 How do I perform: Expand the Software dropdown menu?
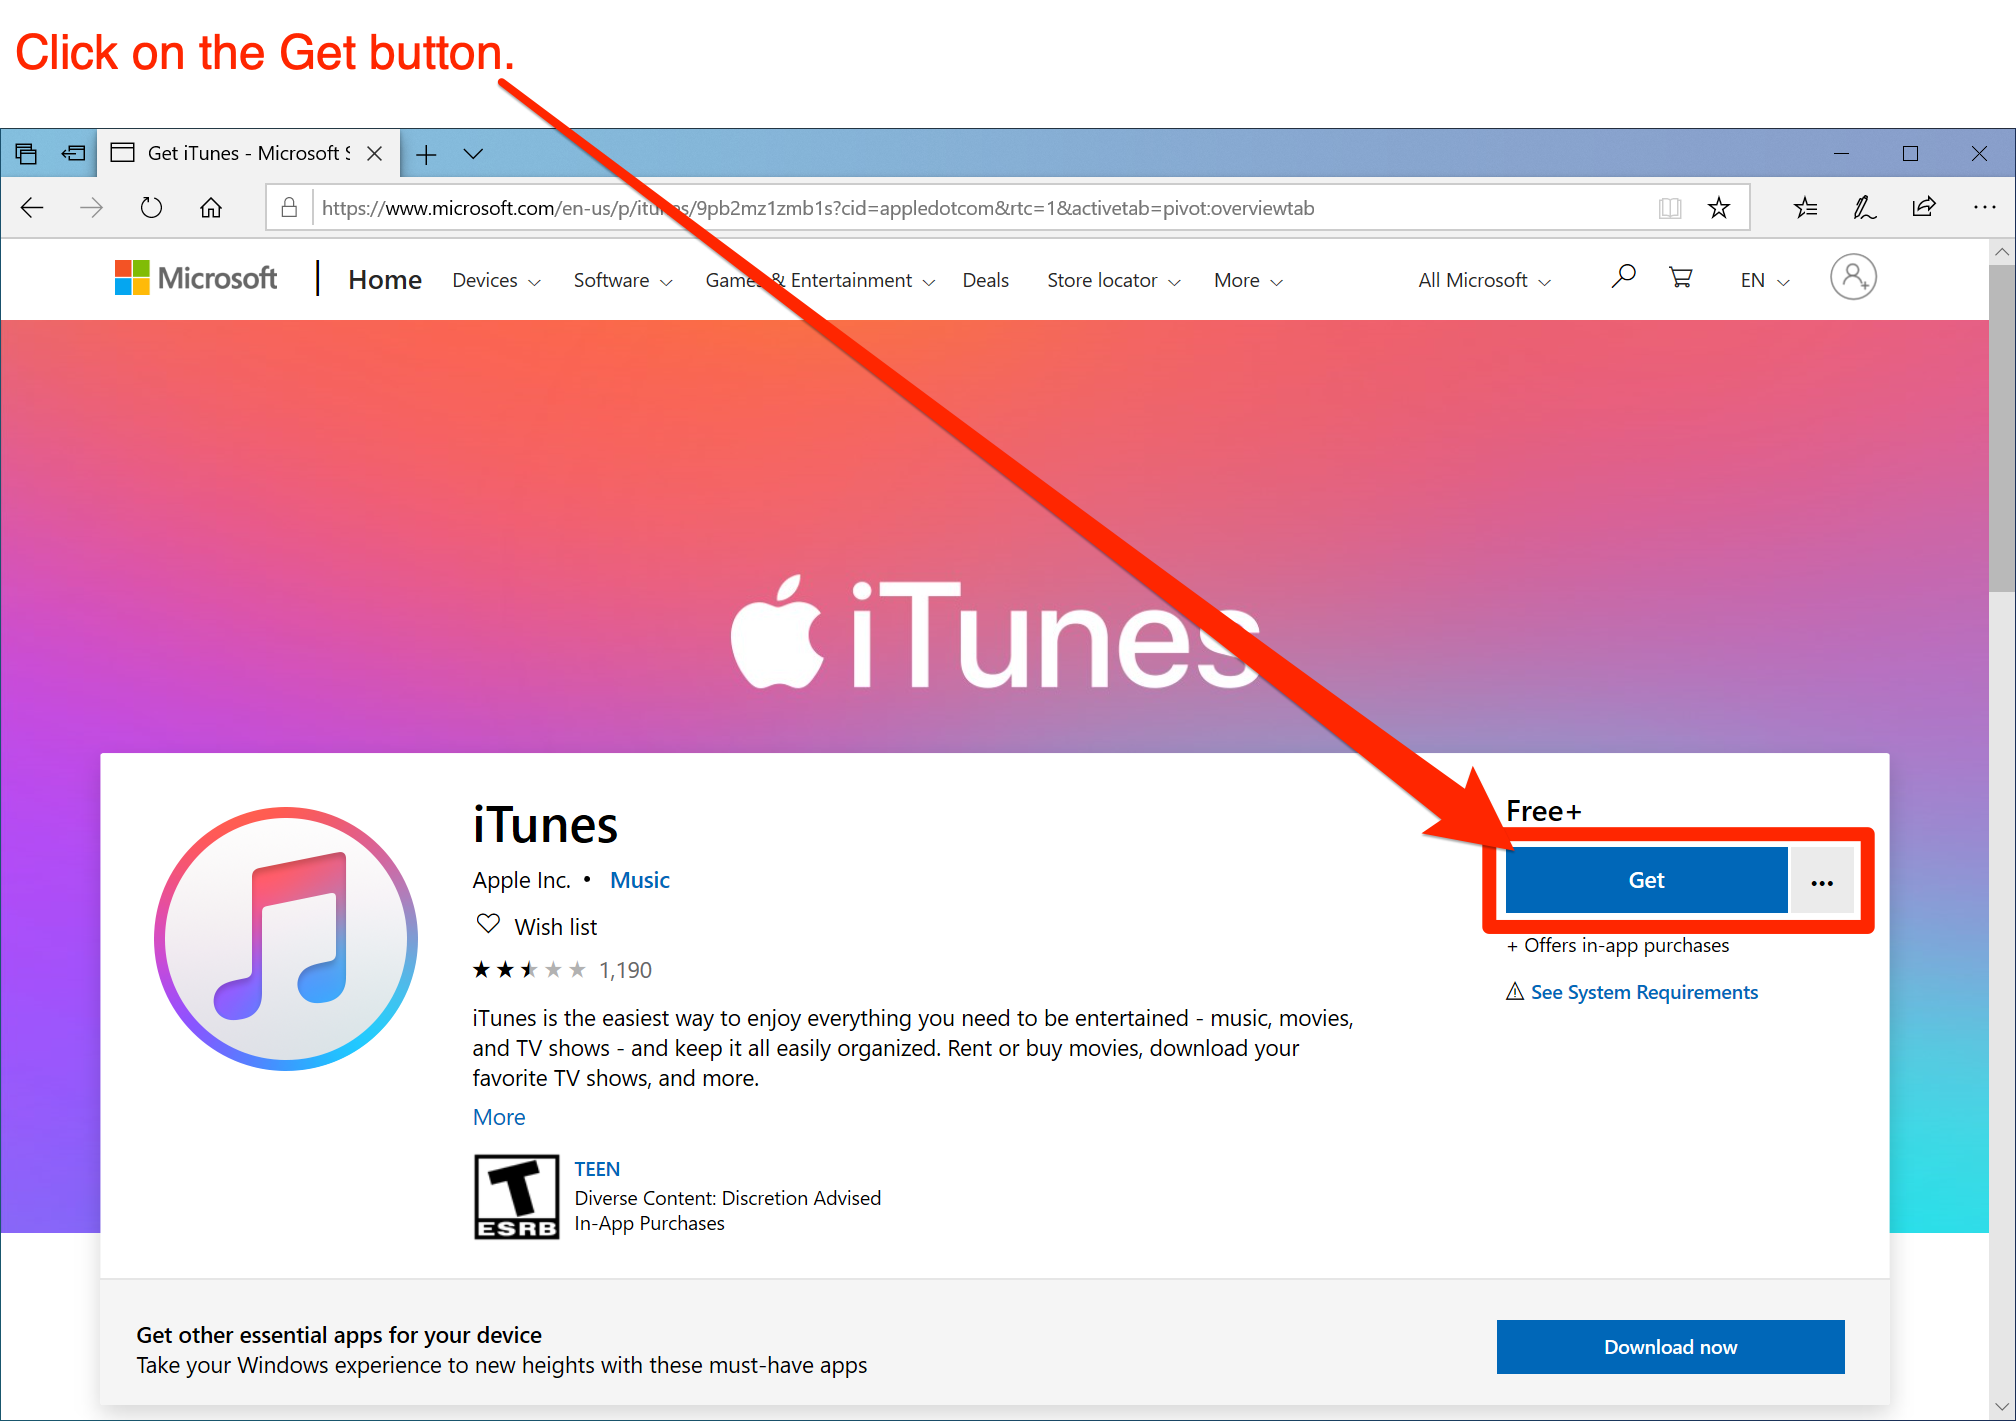point(620,280)
